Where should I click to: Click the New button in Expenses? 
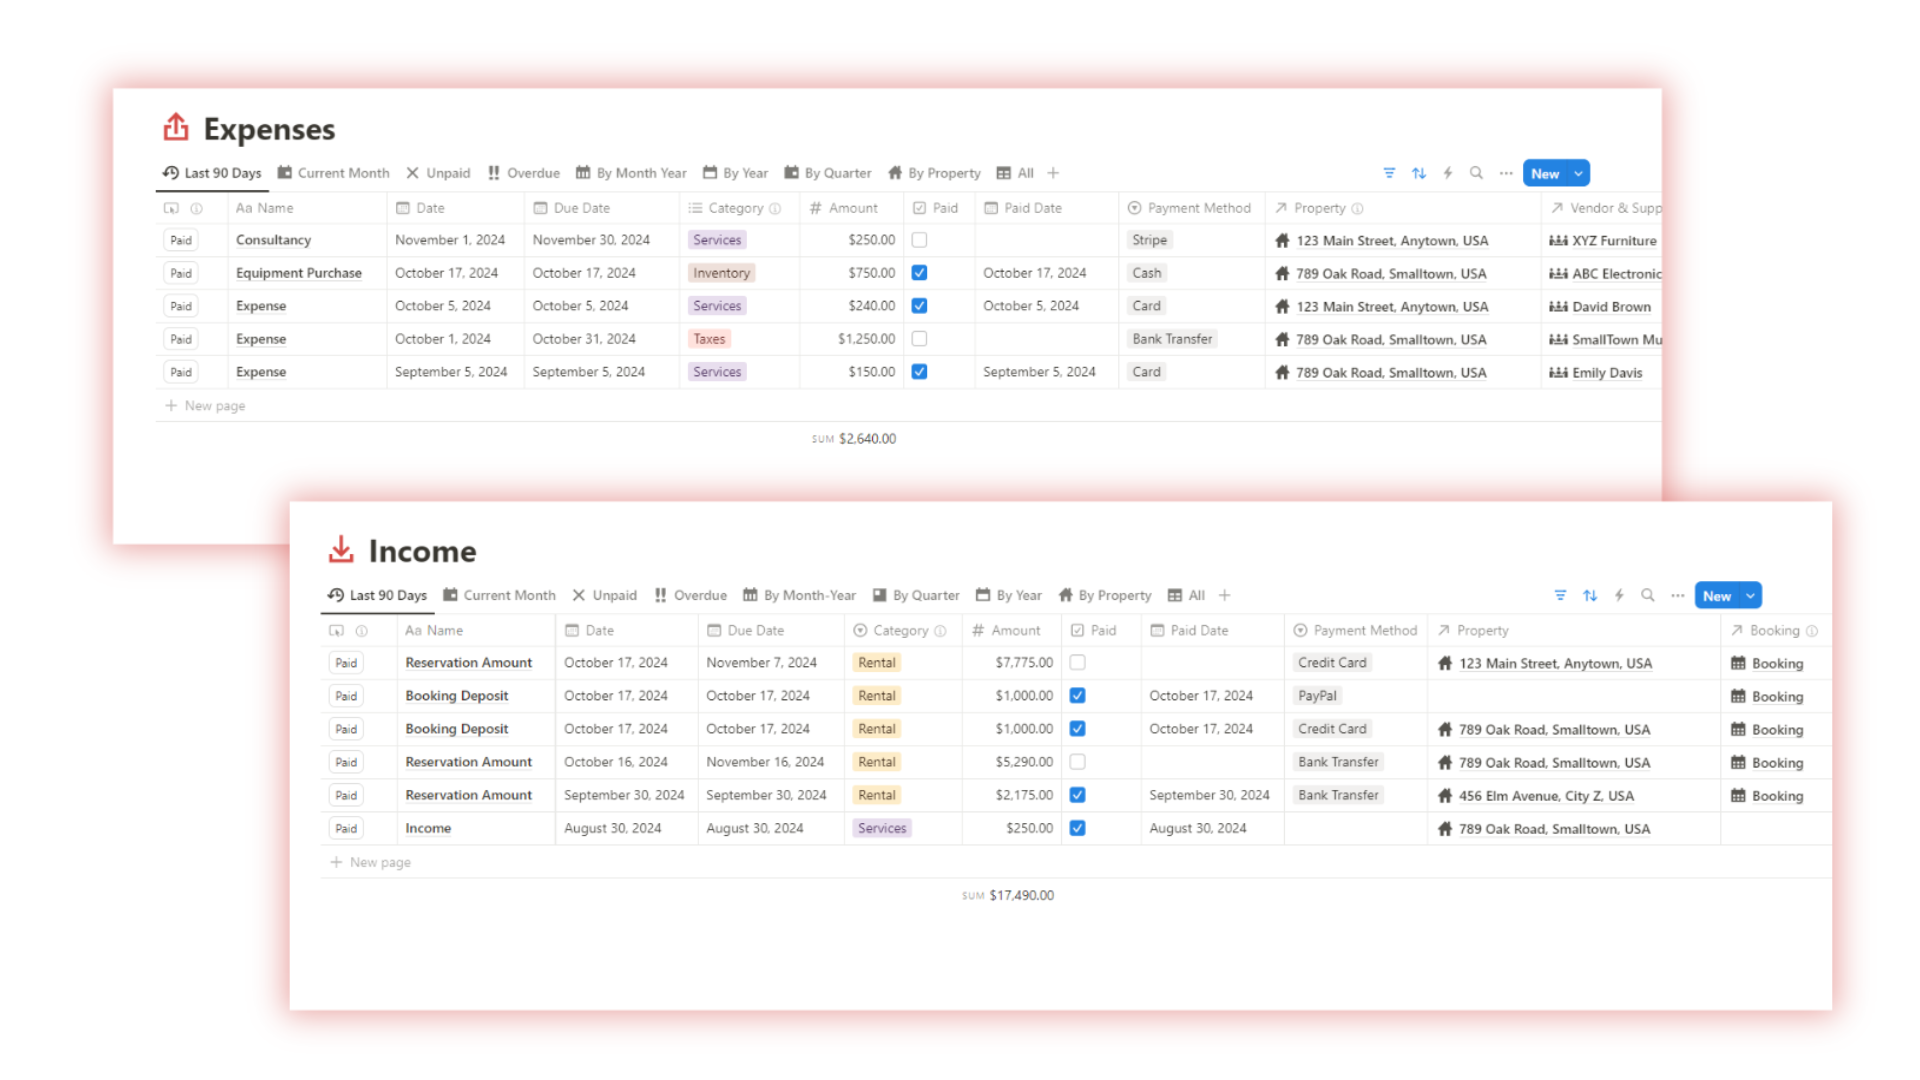1547,173
